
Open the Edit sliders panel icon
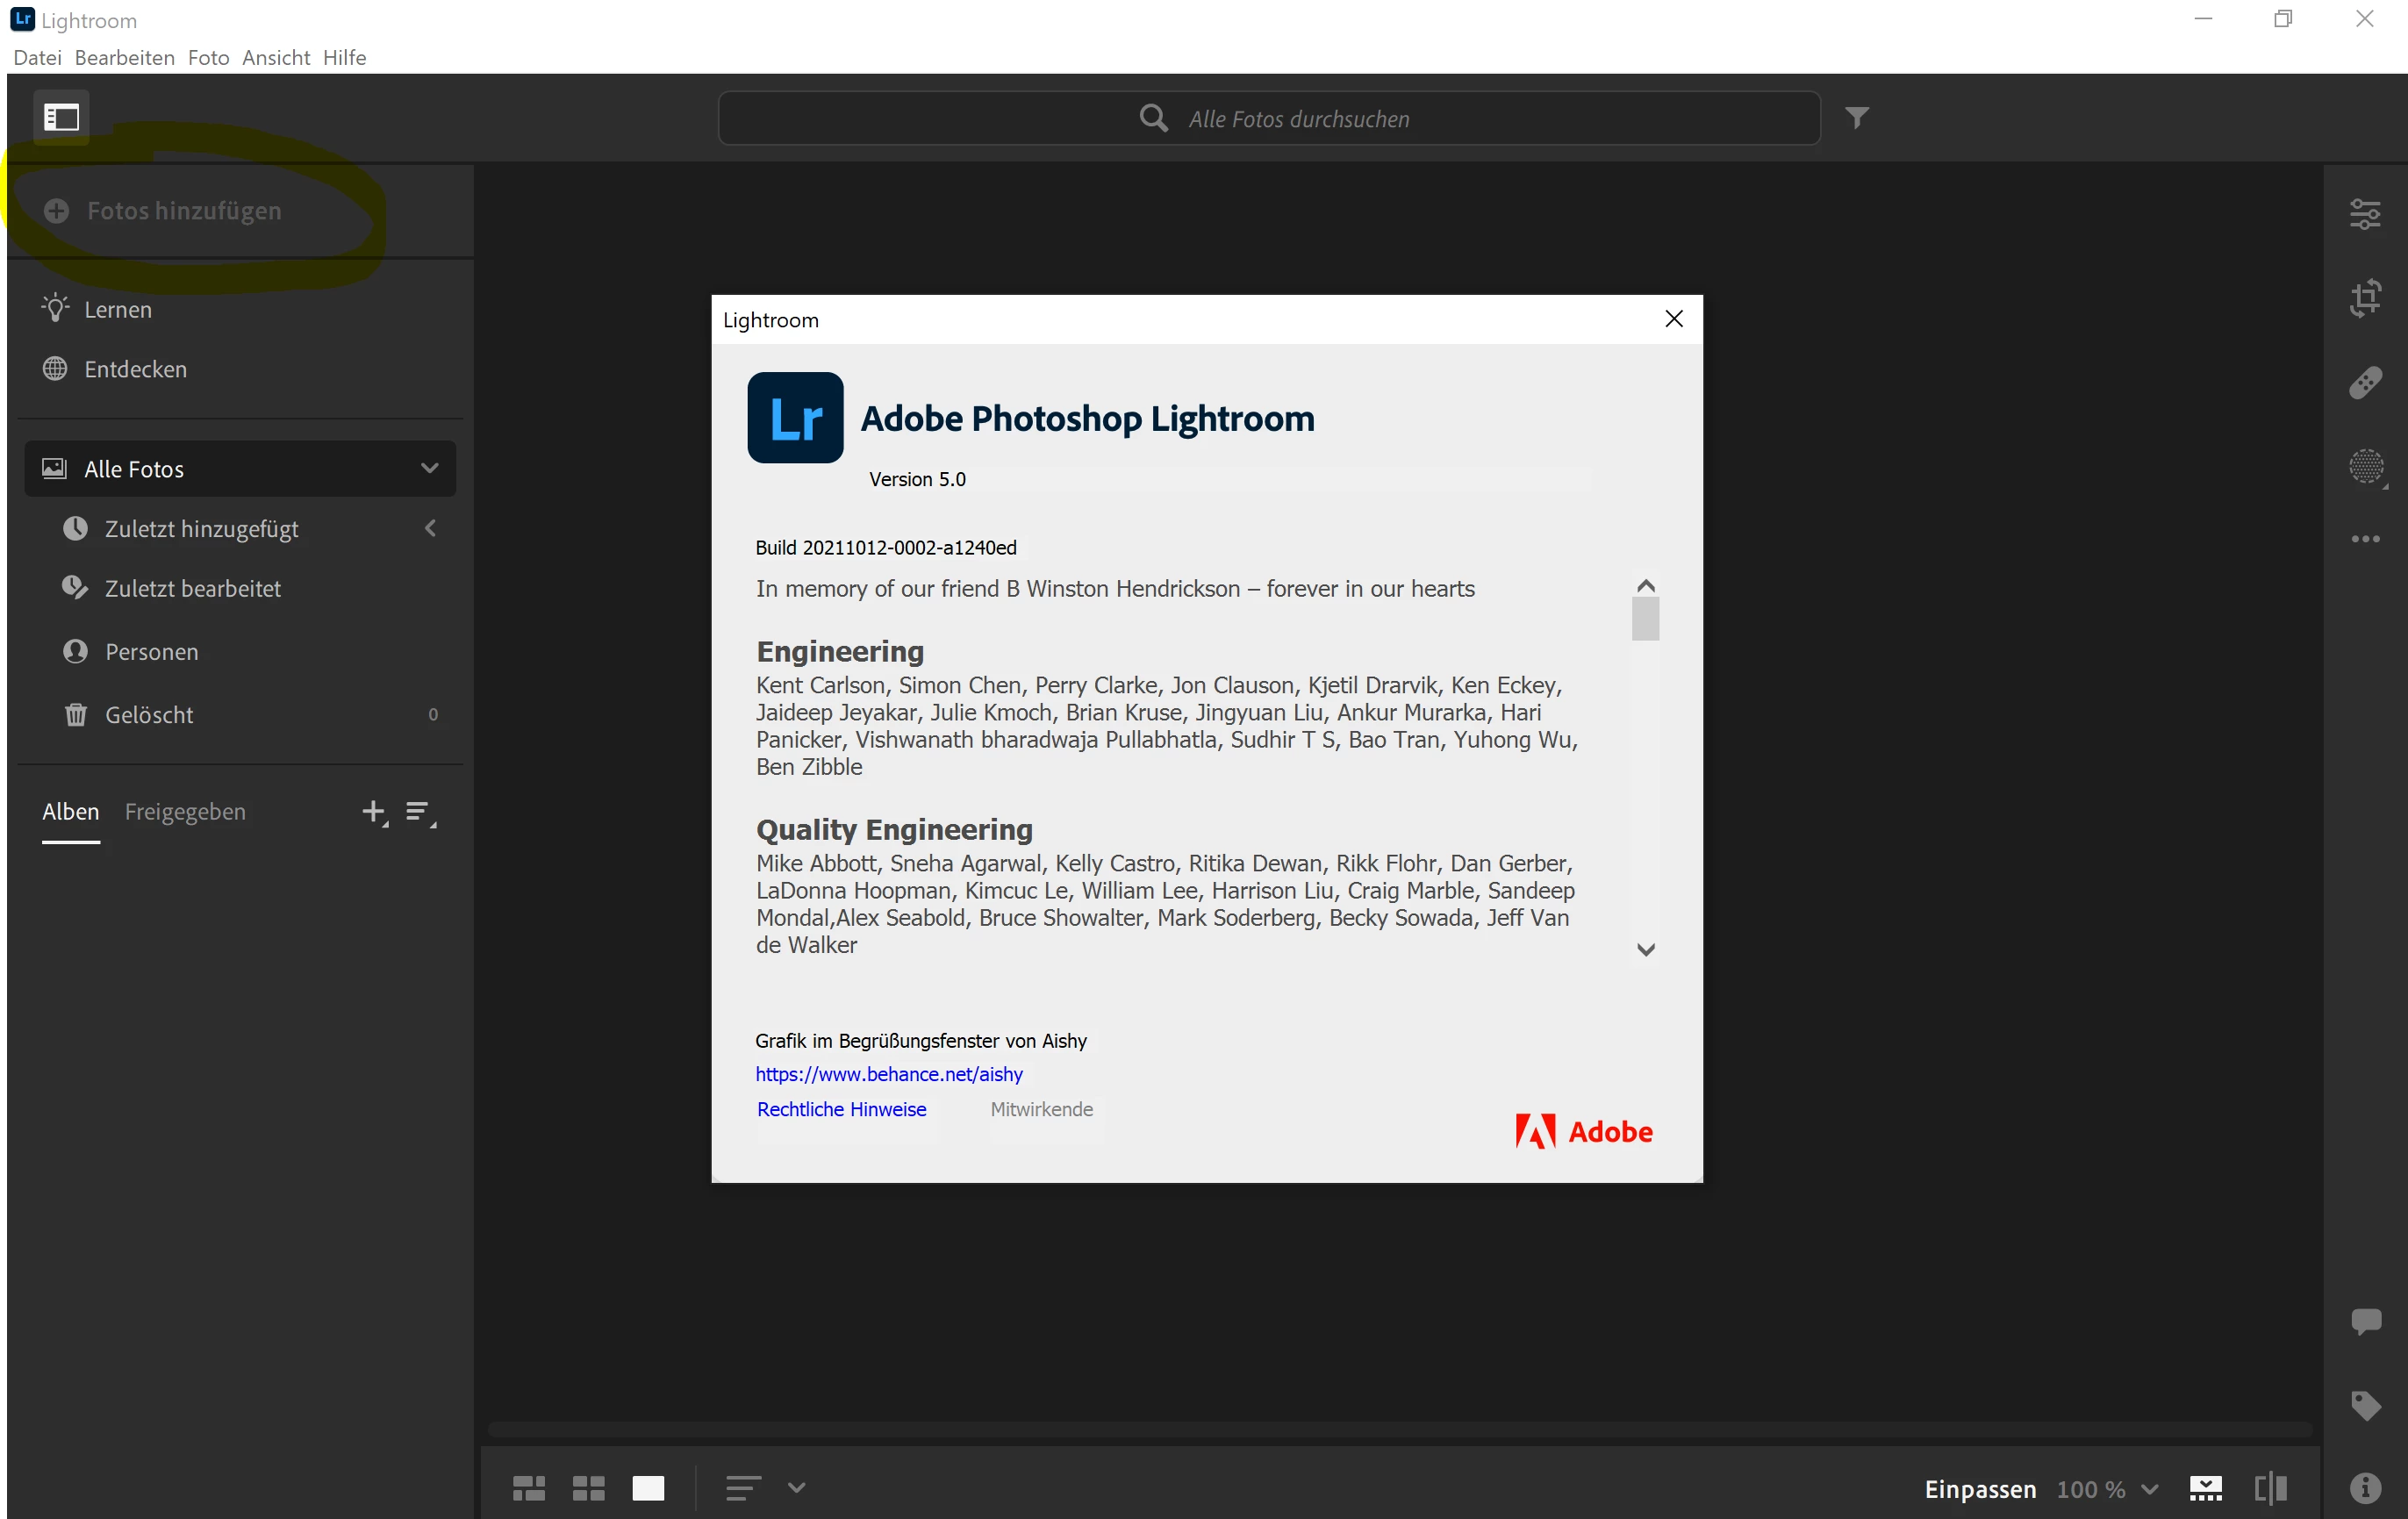(2365, 214)
